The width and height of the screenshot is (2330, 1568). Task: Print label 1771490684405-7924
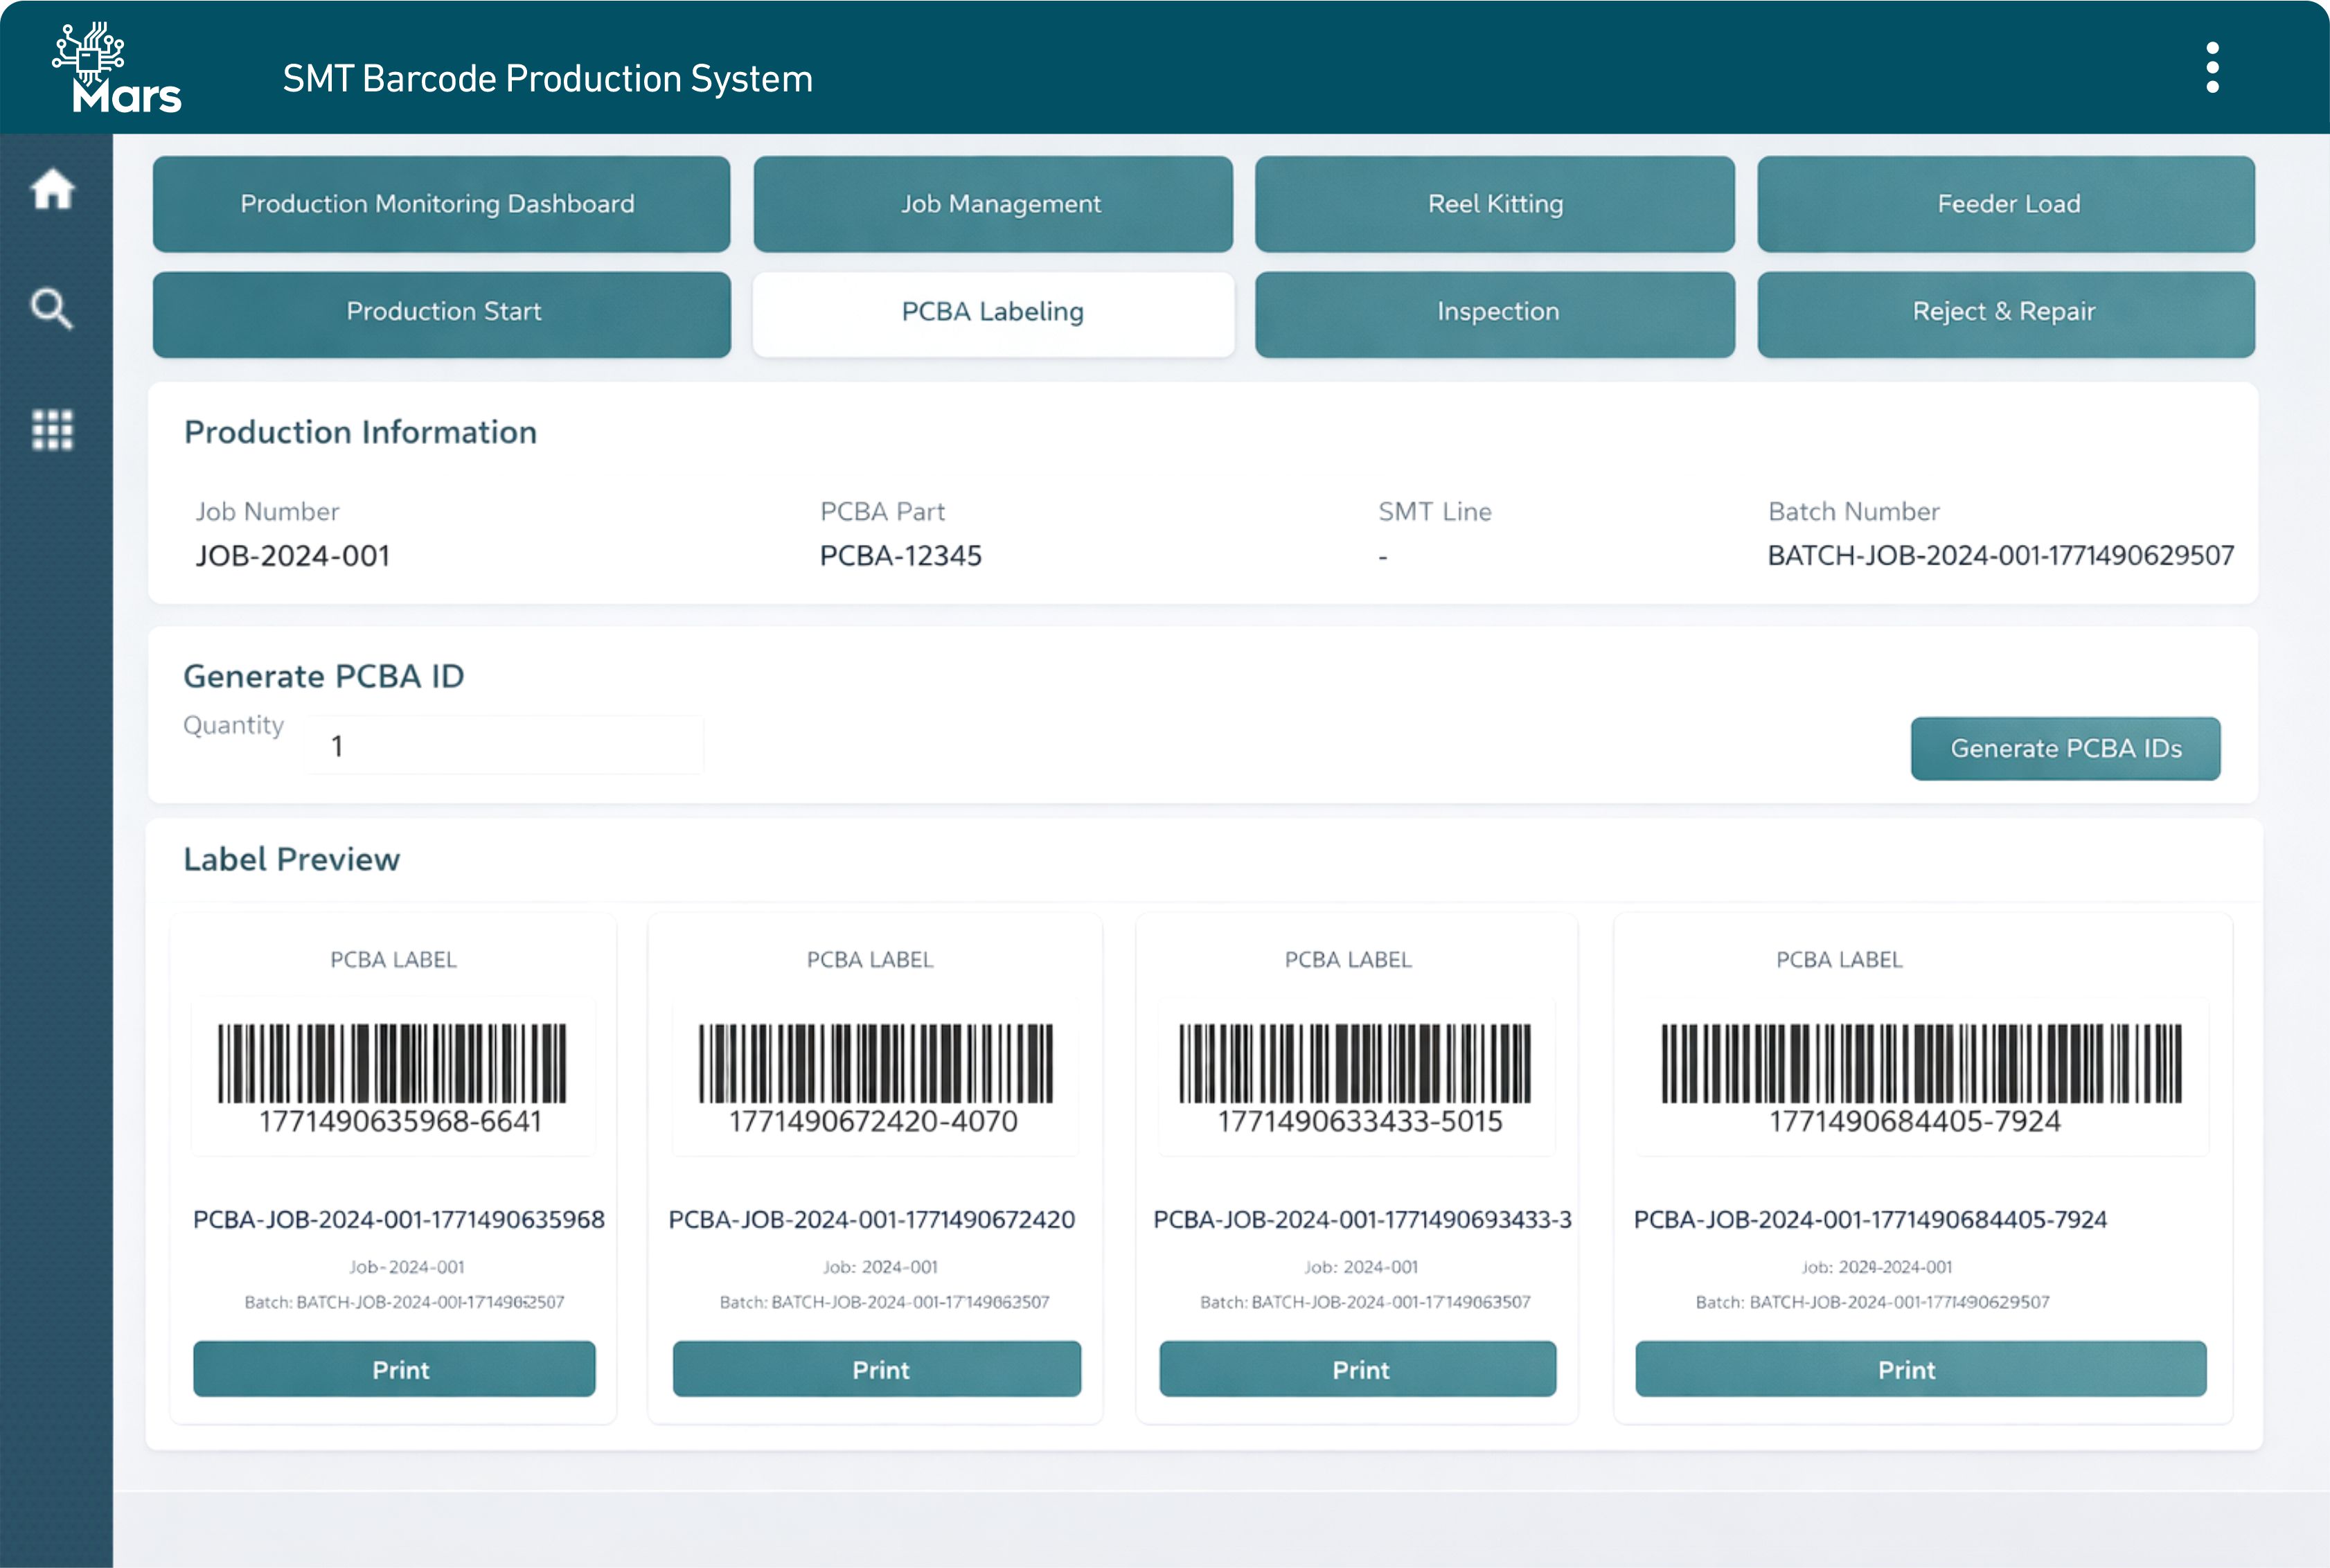tap(1920, 1369)
